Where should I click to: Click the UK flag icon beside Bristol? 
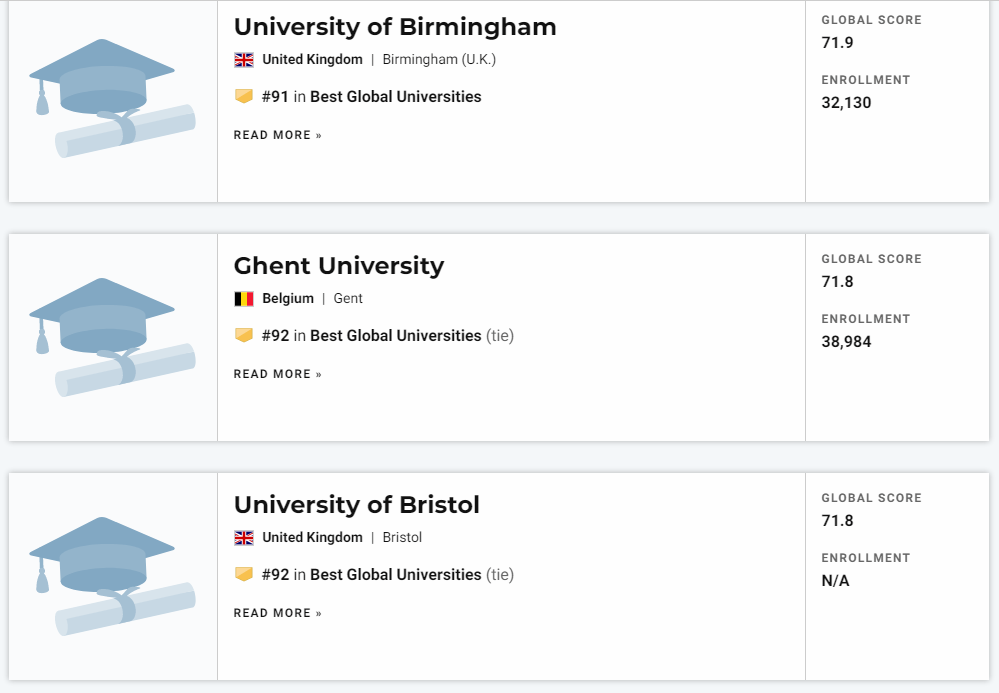[x=244, y=538]
